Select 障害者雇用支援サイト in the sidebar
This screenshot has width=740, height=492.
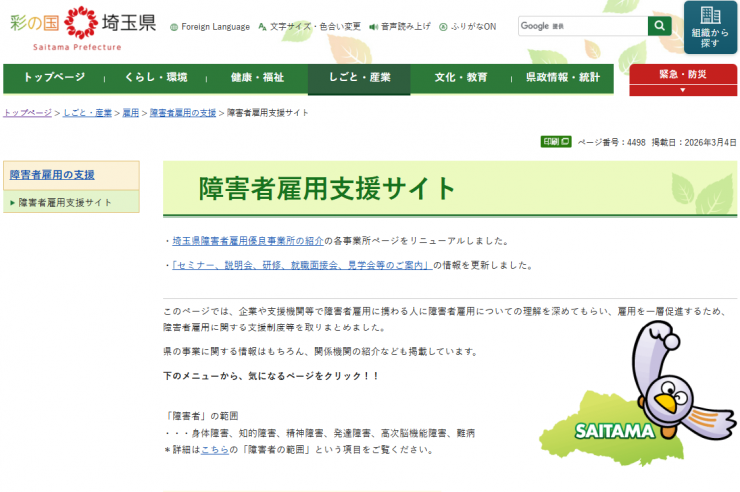65,202
